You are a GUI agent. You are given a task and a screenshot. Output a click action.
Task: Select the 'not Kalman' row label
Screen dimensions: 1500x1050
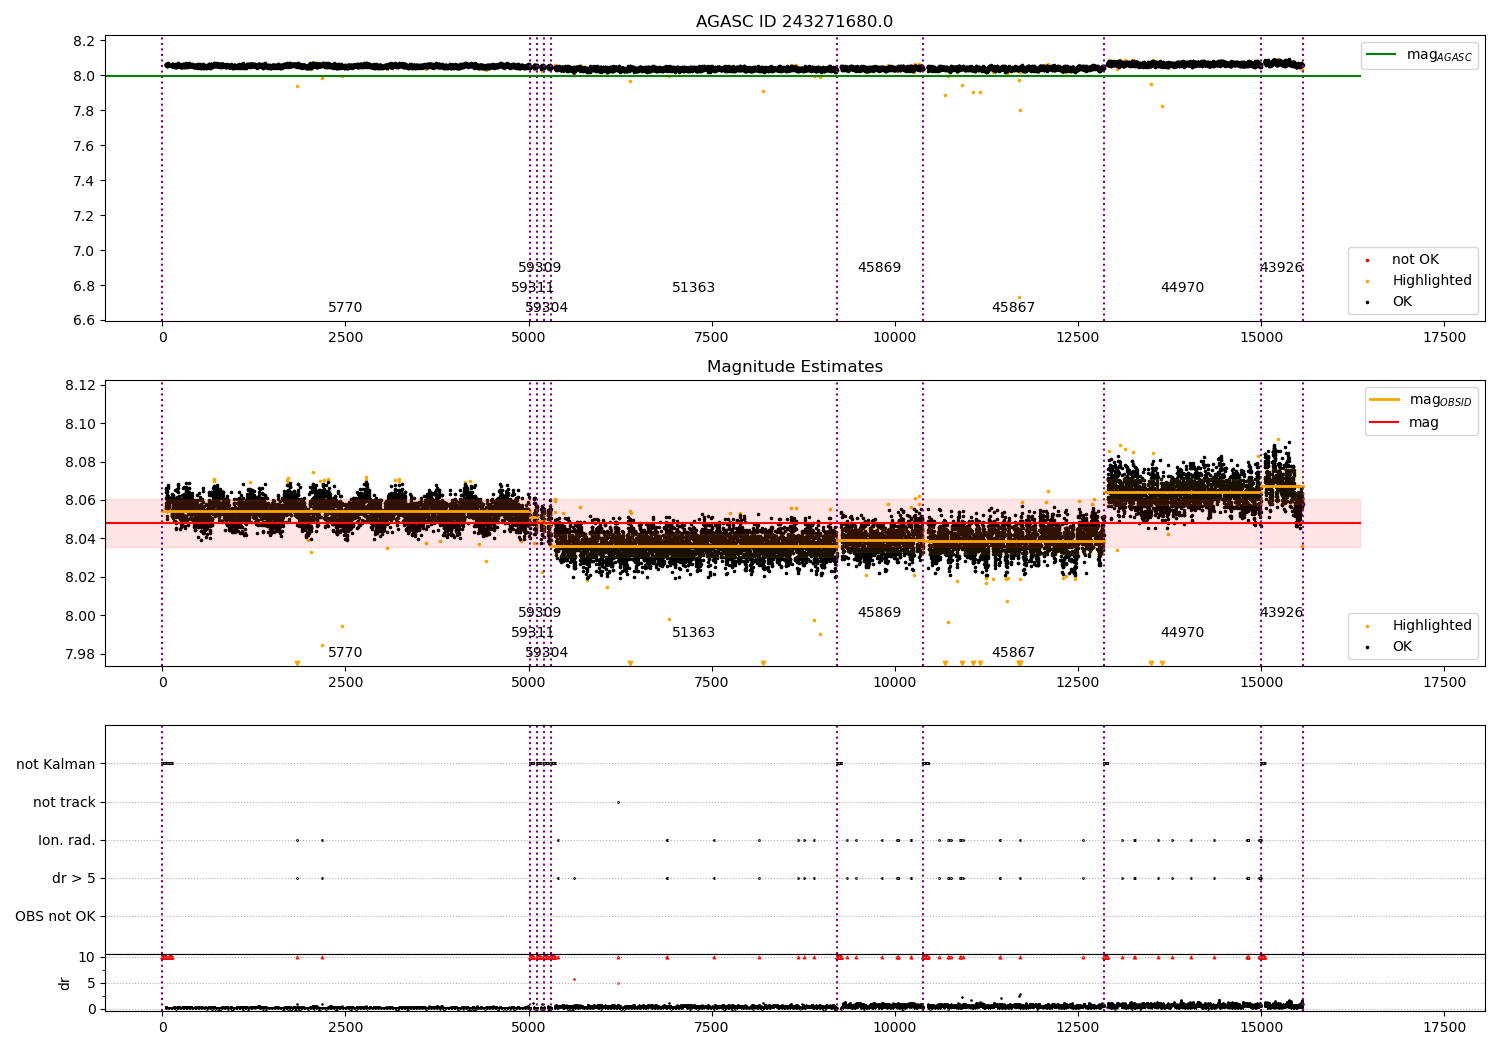pos(56,764)
